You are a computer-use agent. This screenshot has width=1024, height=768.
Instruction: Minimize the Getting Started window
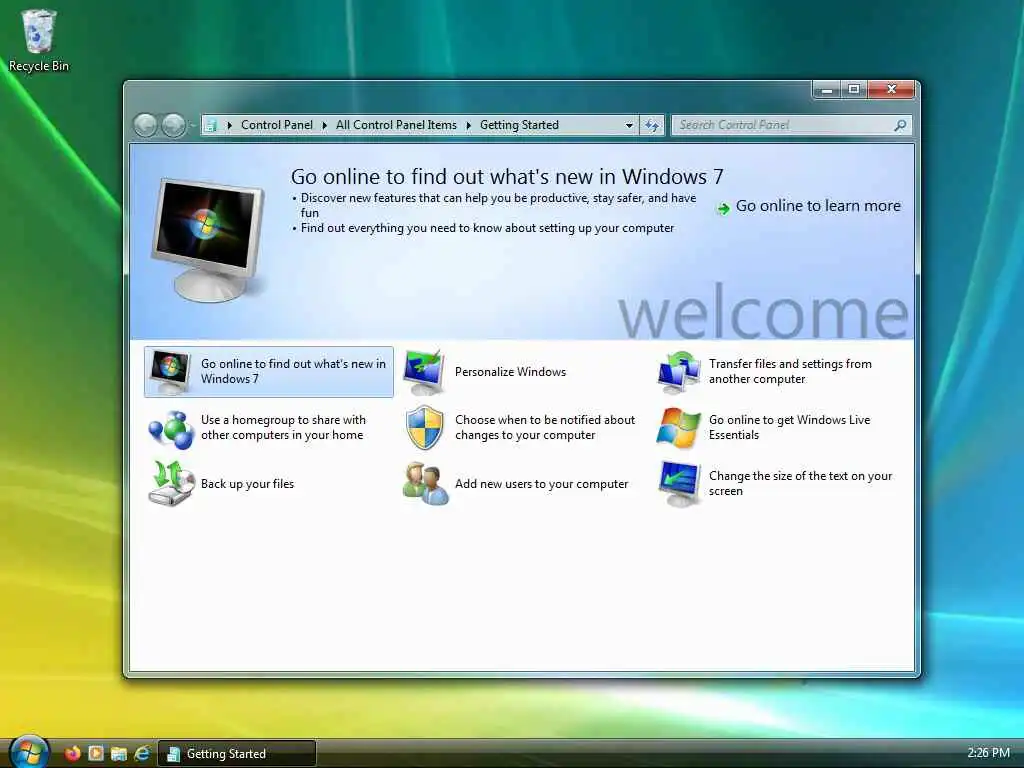click(827, 89)
